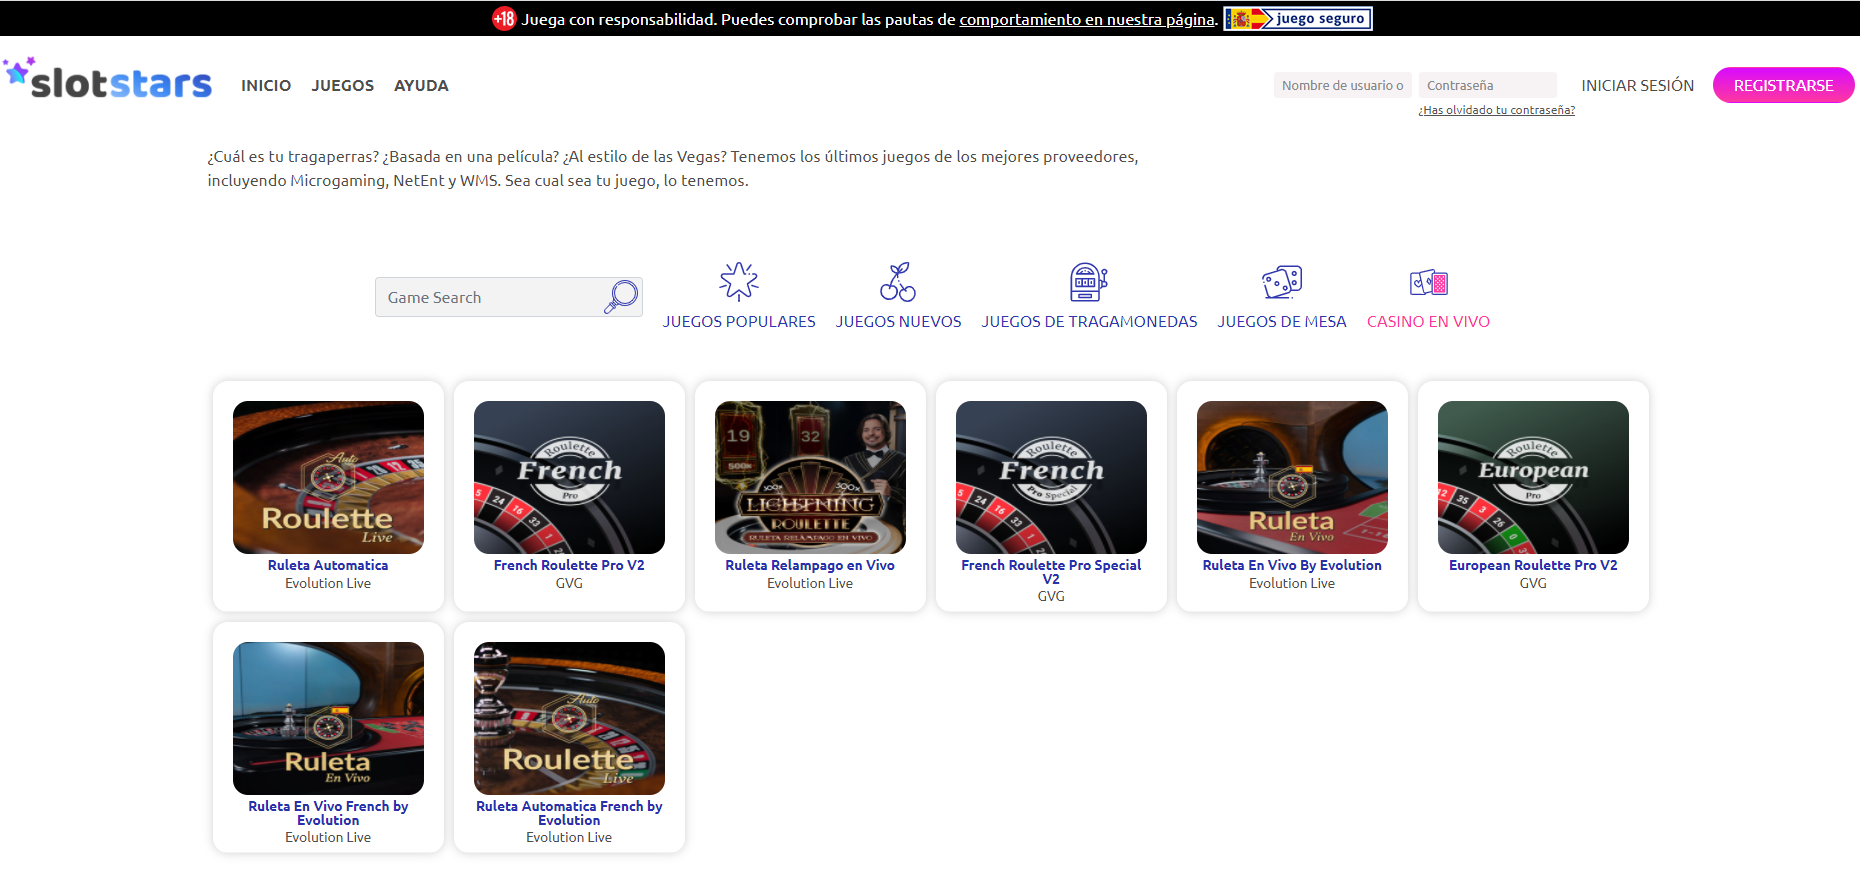Viewport: 1860px width, 876px height.
Task: Open the comportamiento en nuestra página link
Action: [1087, 19]
